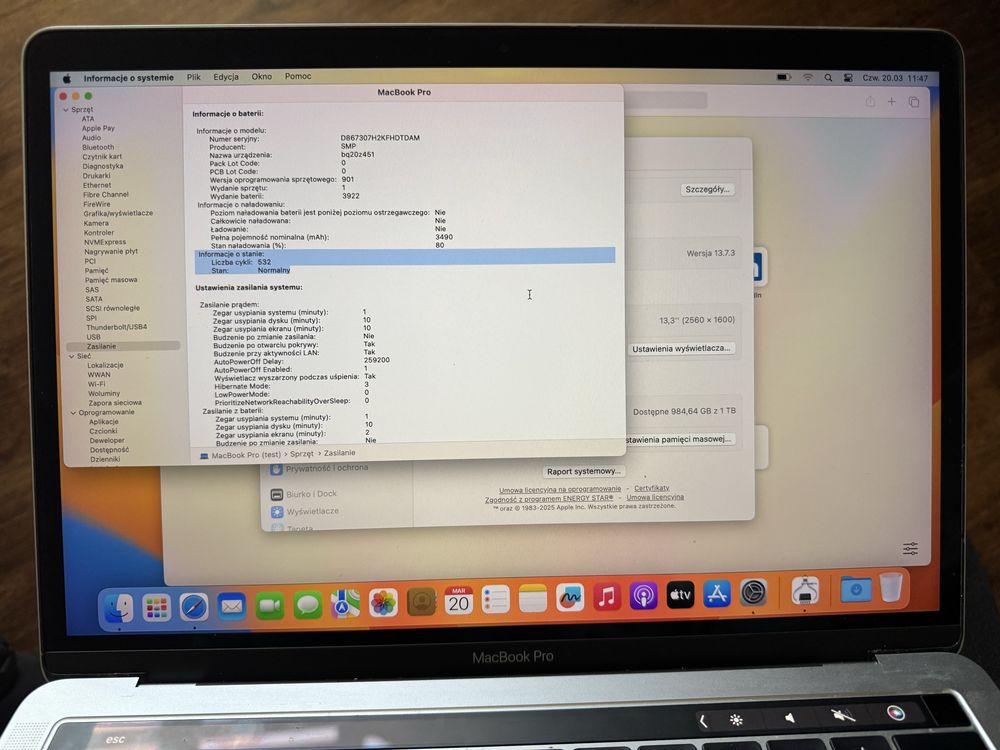The height and width of the screenshot is (750, 1000).
Task: Launch Freeform from the Dock
Action: (570, 598)
